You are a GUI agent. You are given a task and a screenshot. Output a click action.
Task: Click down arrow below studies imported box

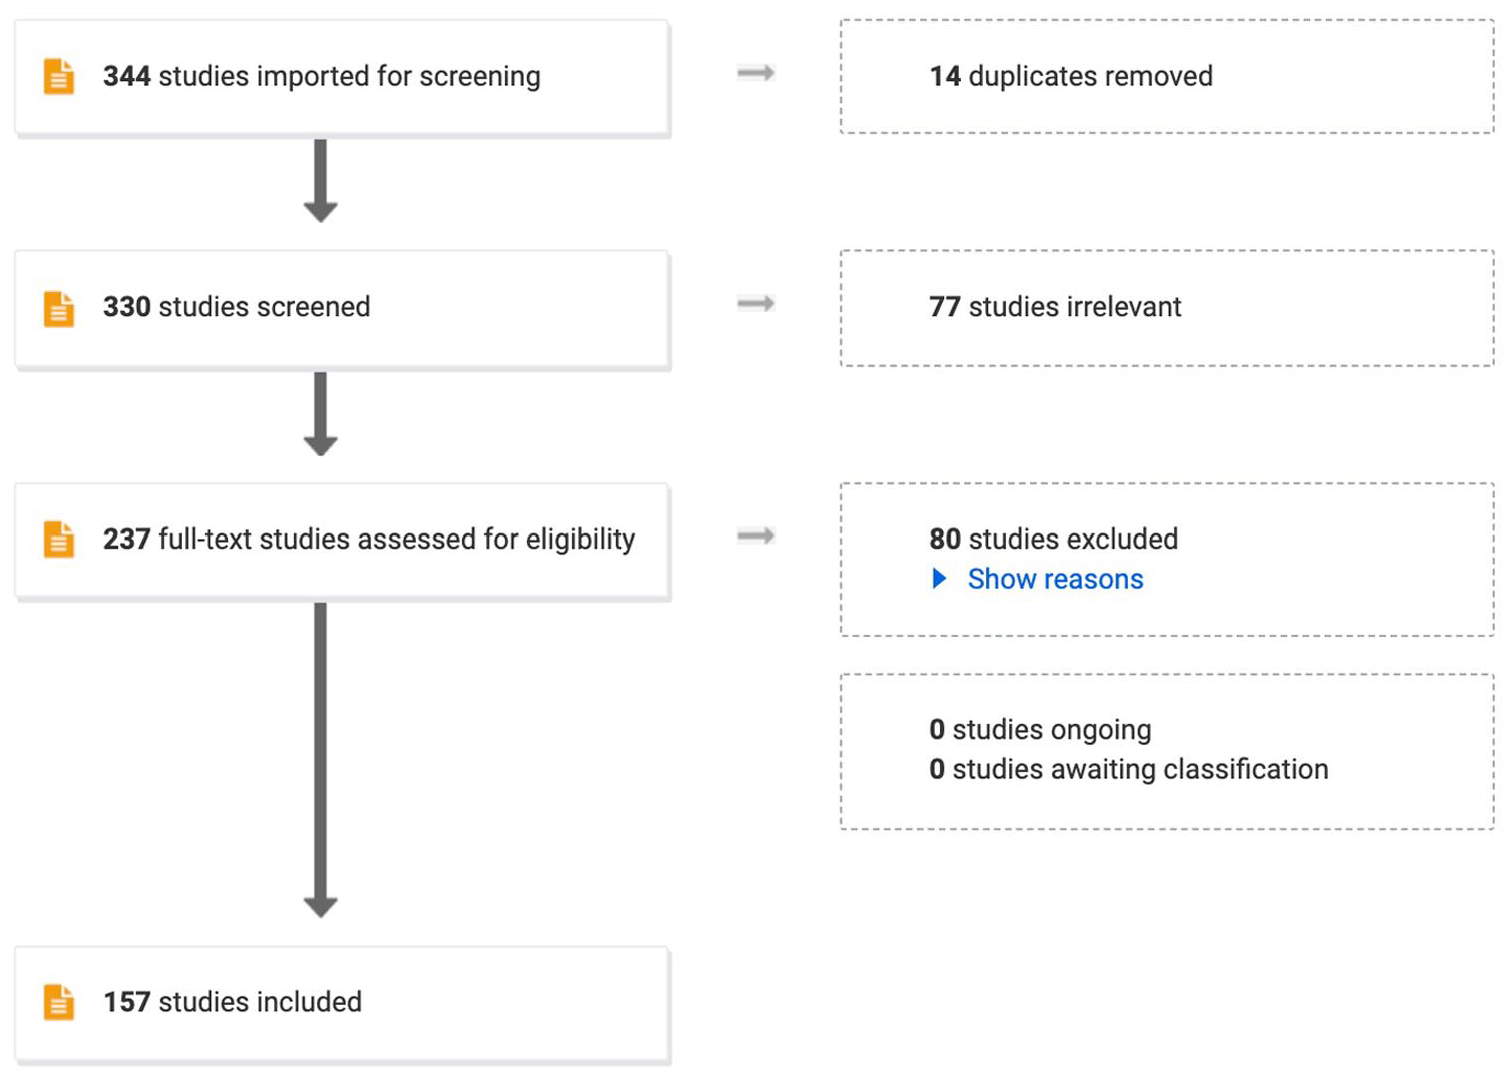(x=320, y=181)
